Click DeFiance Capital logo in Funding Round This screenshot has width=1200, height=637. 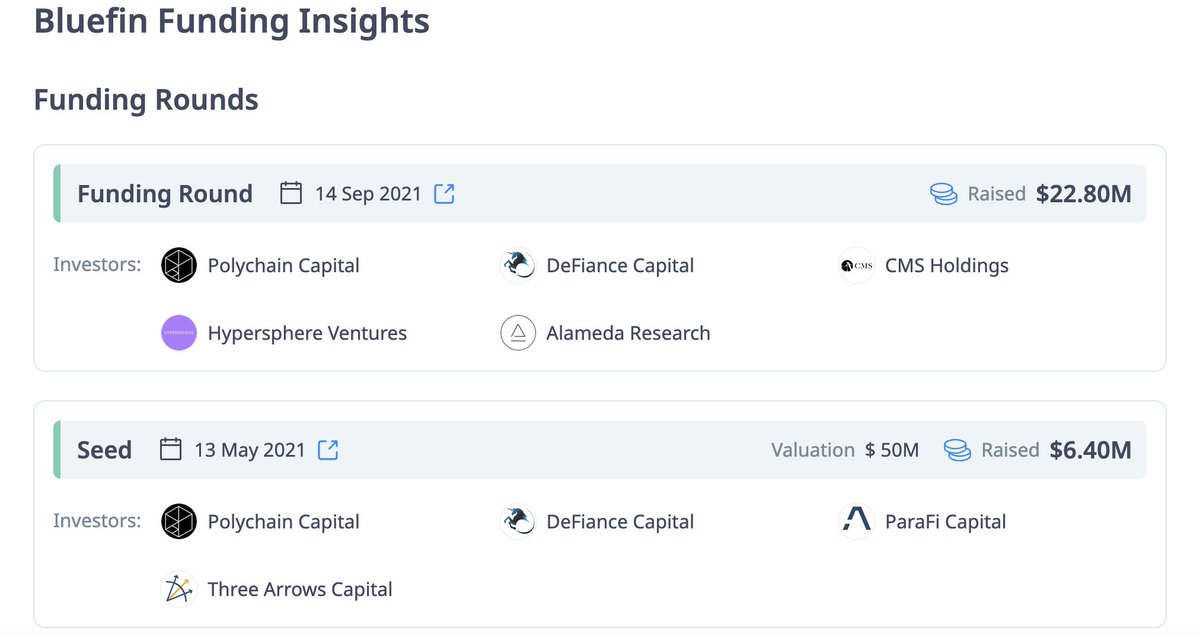pos(518,266)
